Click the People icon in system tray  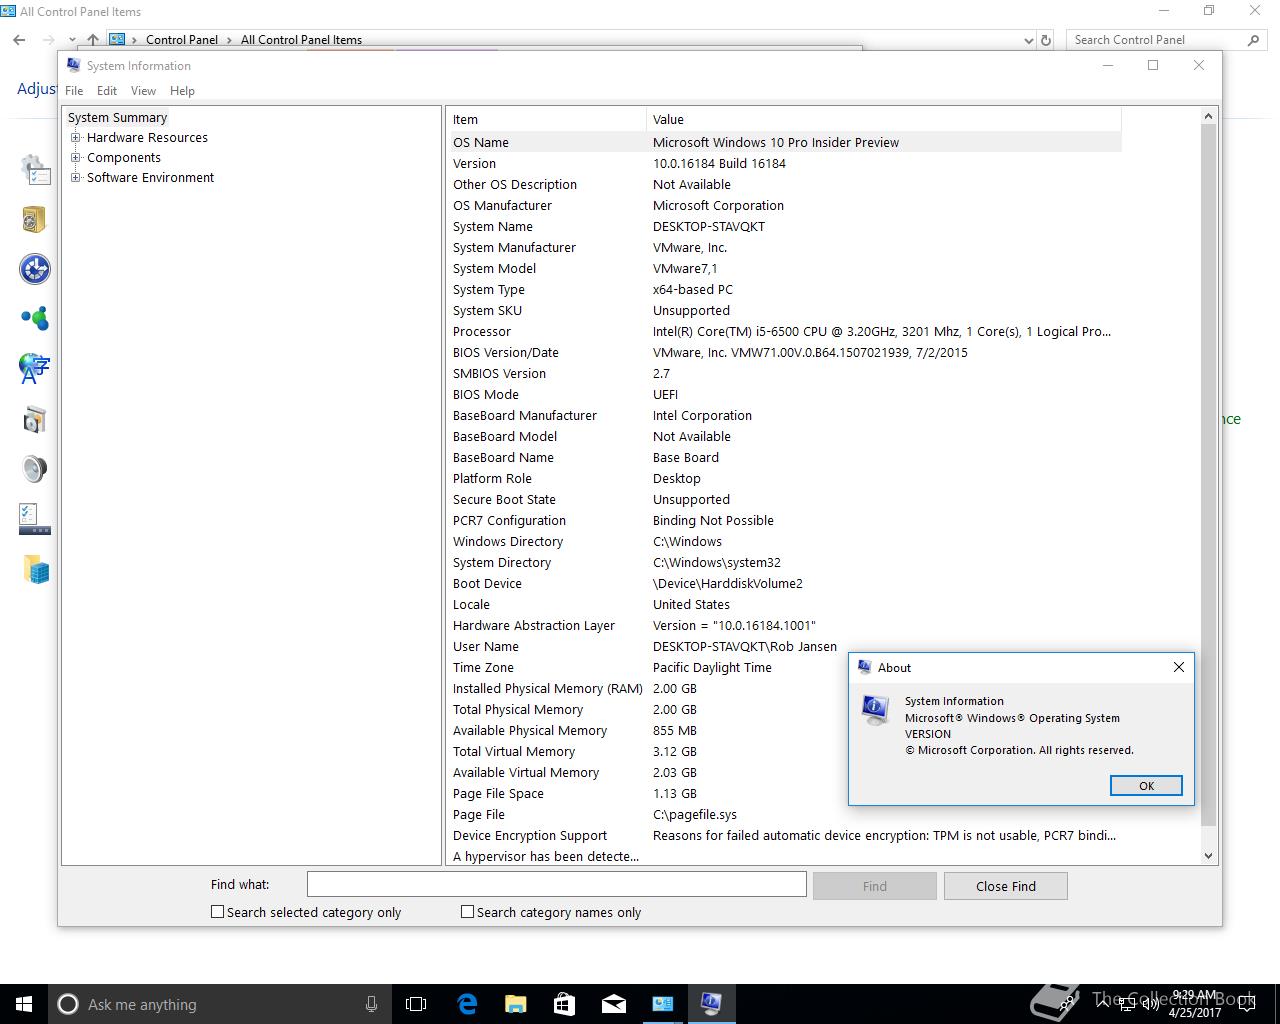coord(1069,1003)
